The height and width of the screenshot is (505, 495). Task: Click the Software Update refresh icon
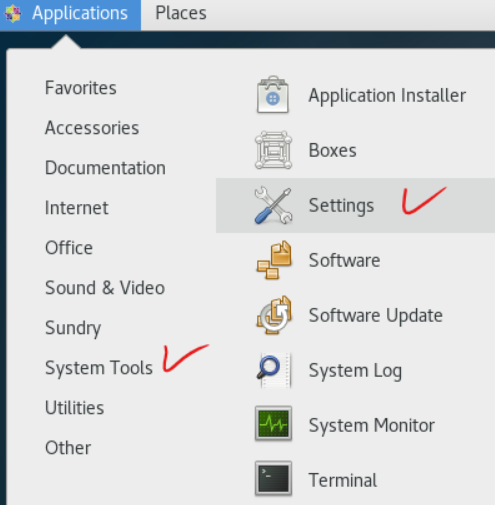[x=274, y=315]
